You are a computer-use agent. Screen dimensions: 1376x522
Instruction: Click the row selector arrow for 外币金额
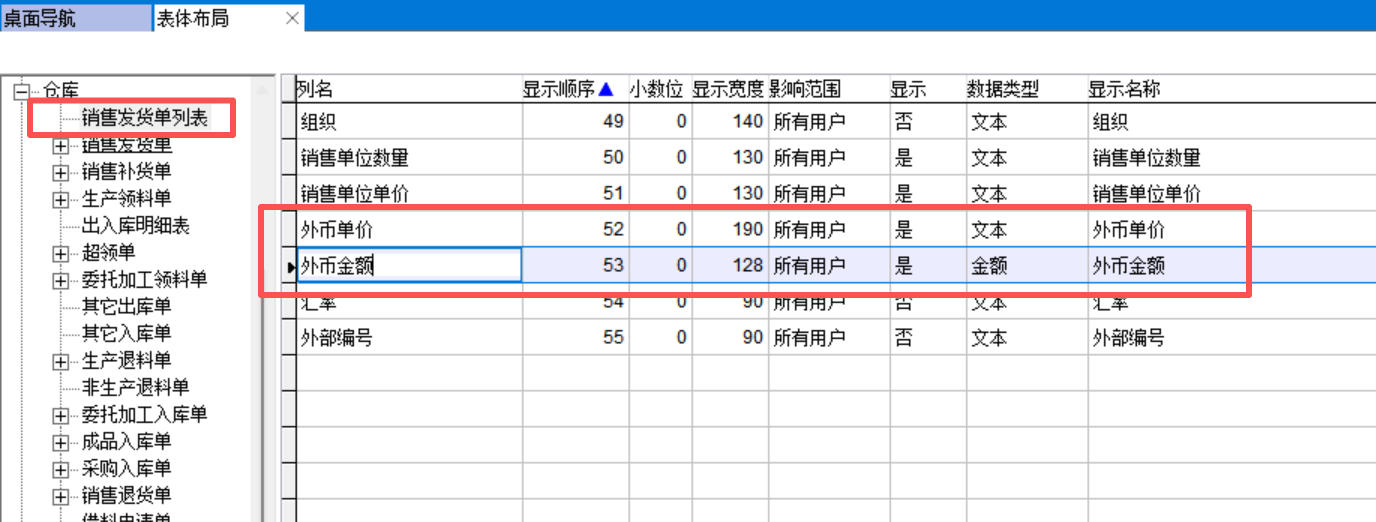click(x=289, y=266)
